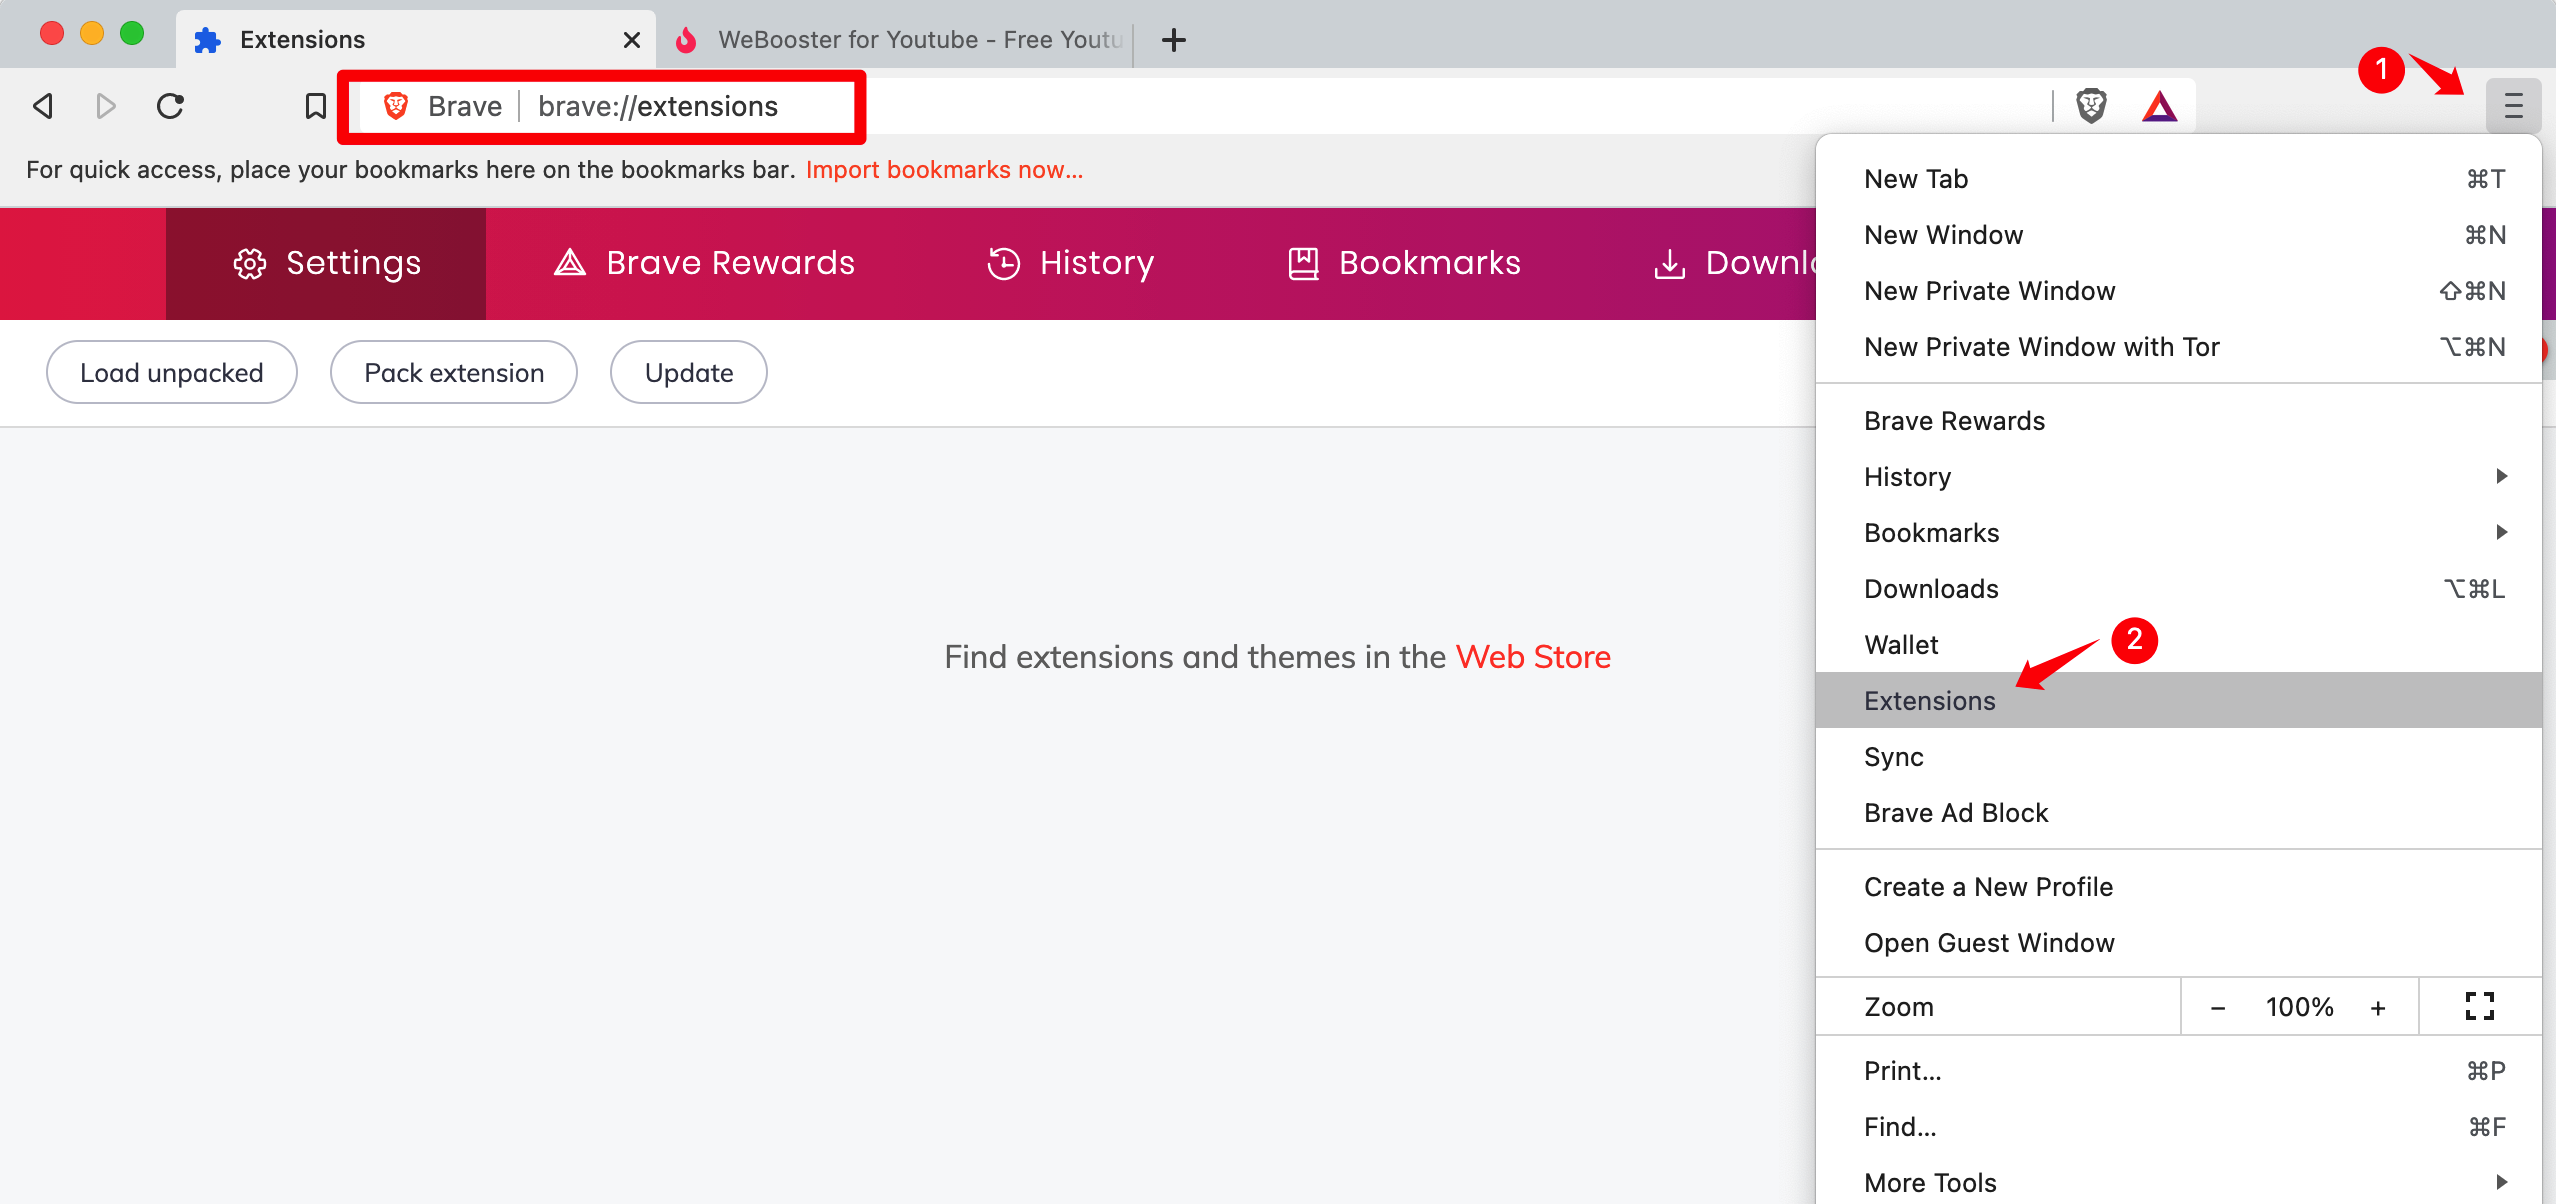Open Bookmarks in the page navigation bar
Viewport: 2556px width, 1204px height.
pyautogui.click(x=1404, y=264)
